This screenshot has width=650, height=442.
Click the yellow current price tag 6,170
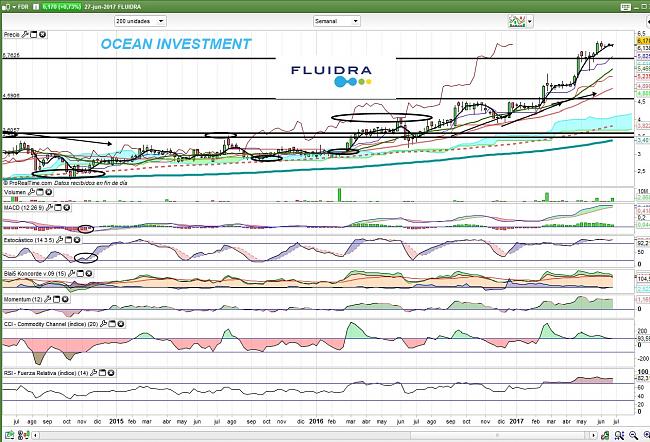pyautogui.click(x=643, y=41)
